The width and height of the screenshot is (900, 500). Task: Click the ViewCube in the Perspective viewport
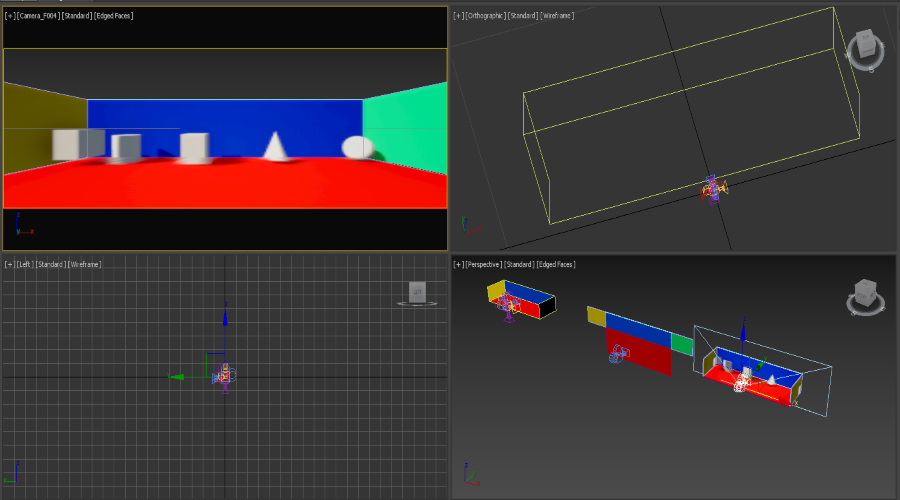[x=866, y=293]
